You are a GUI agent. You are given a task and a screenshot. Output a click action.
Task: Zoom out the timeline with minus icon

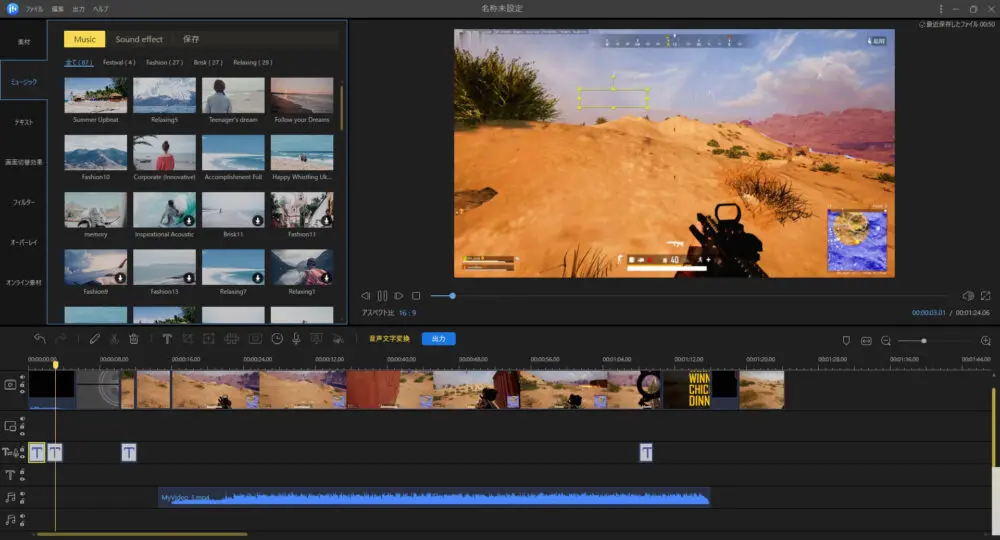point(886,341)
